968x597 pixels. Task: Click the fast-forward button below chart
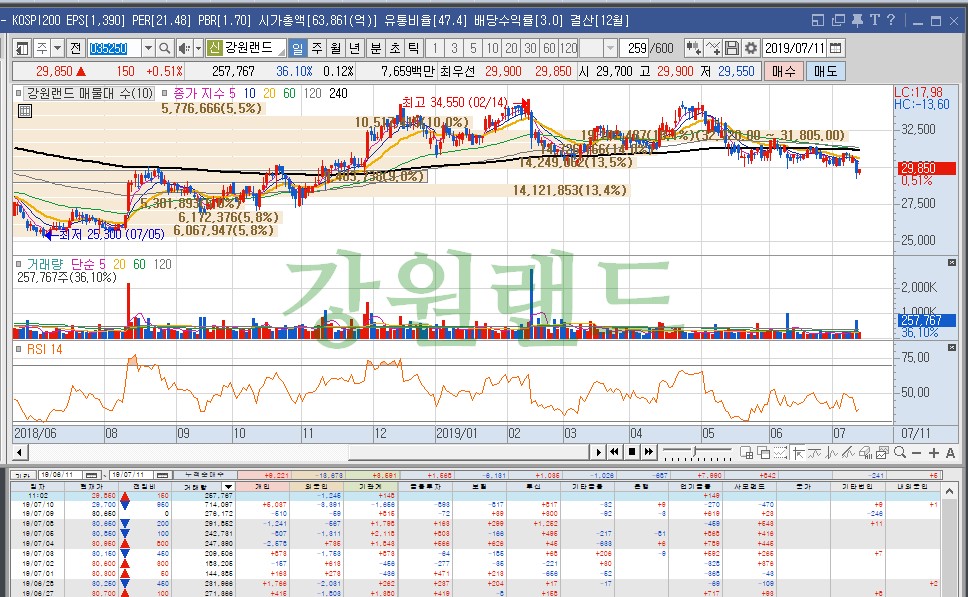[648, 453]
